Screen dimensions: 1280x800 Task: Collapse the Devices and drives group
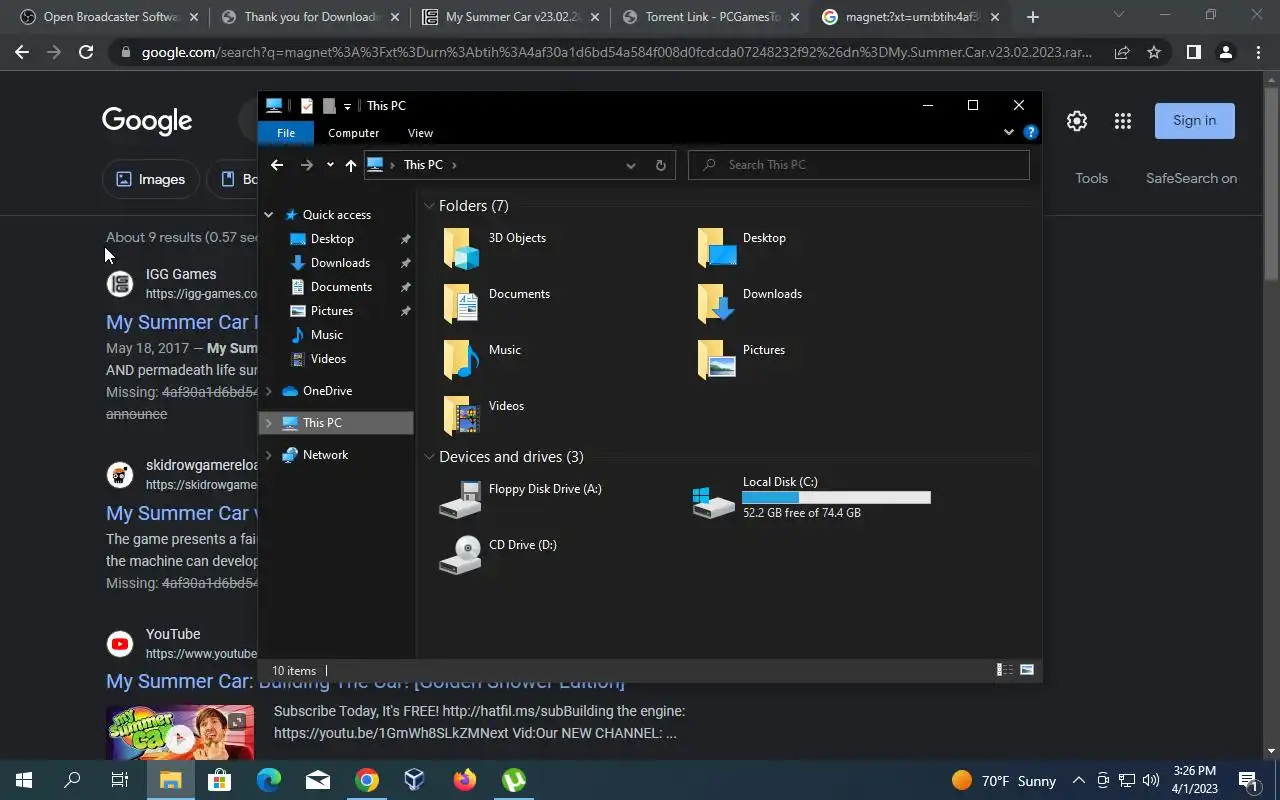(x=429, y=457)
